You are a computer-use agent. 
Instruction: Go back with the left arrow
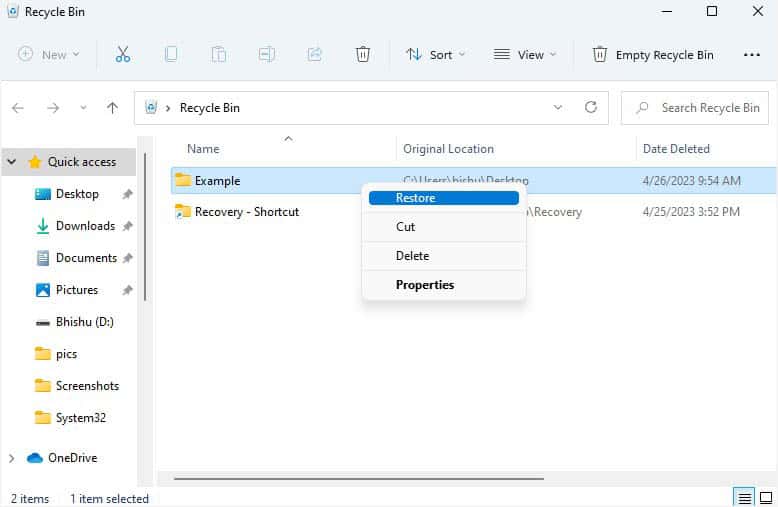click(x=18, y=108)
